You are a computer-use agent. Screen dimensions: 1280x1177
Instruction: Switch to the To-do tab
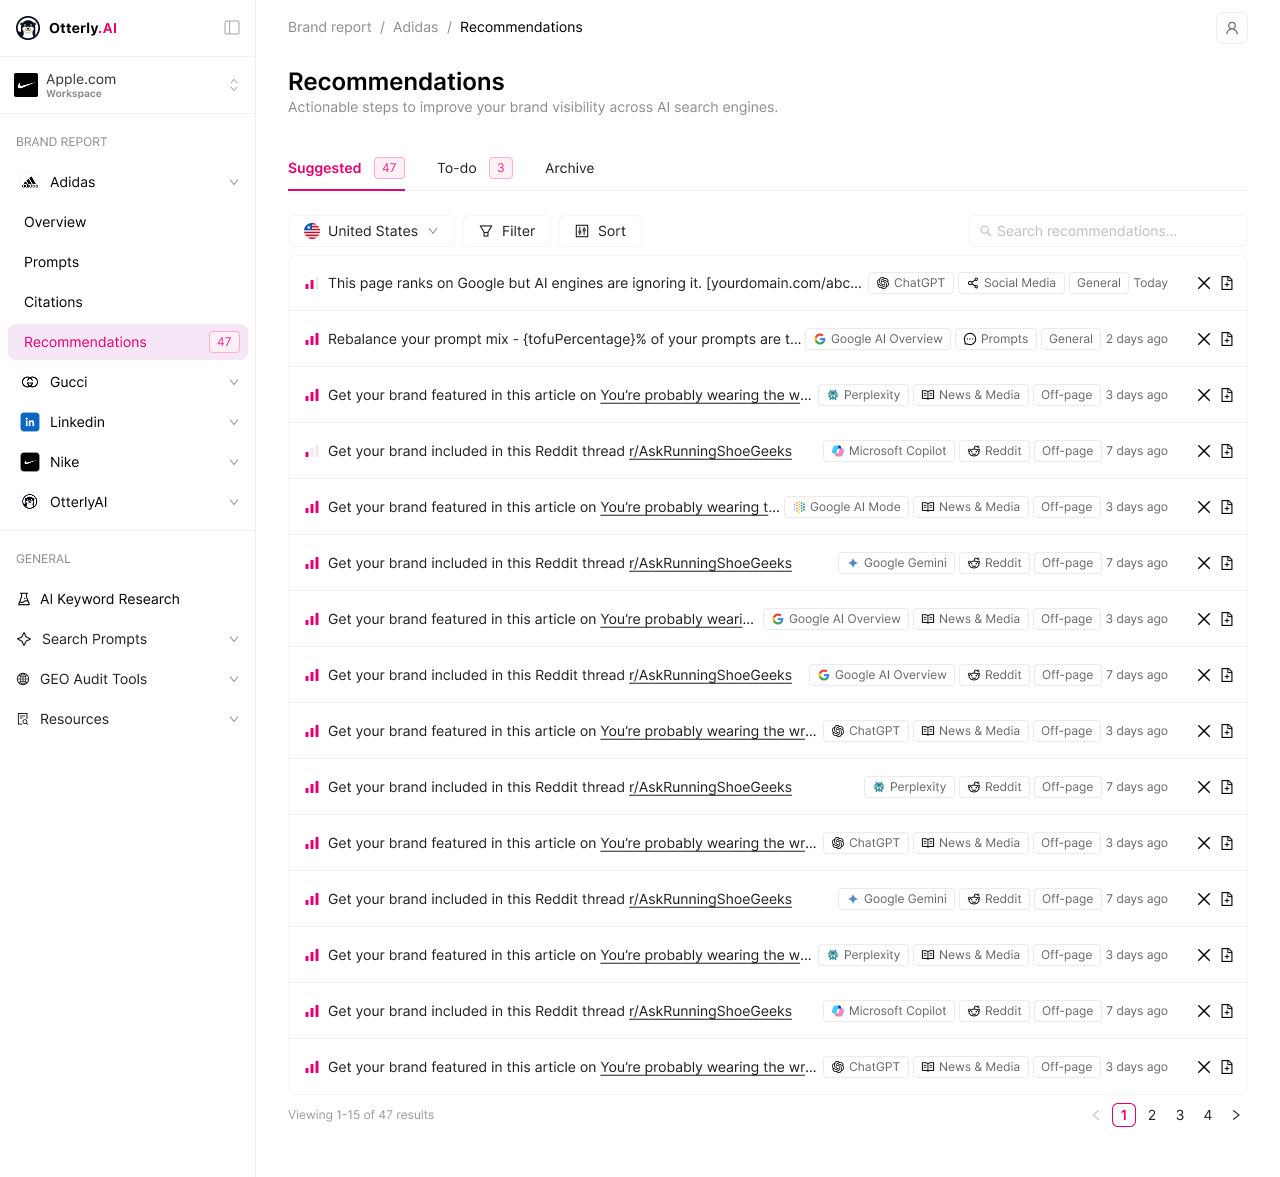[x=475, y=168]
